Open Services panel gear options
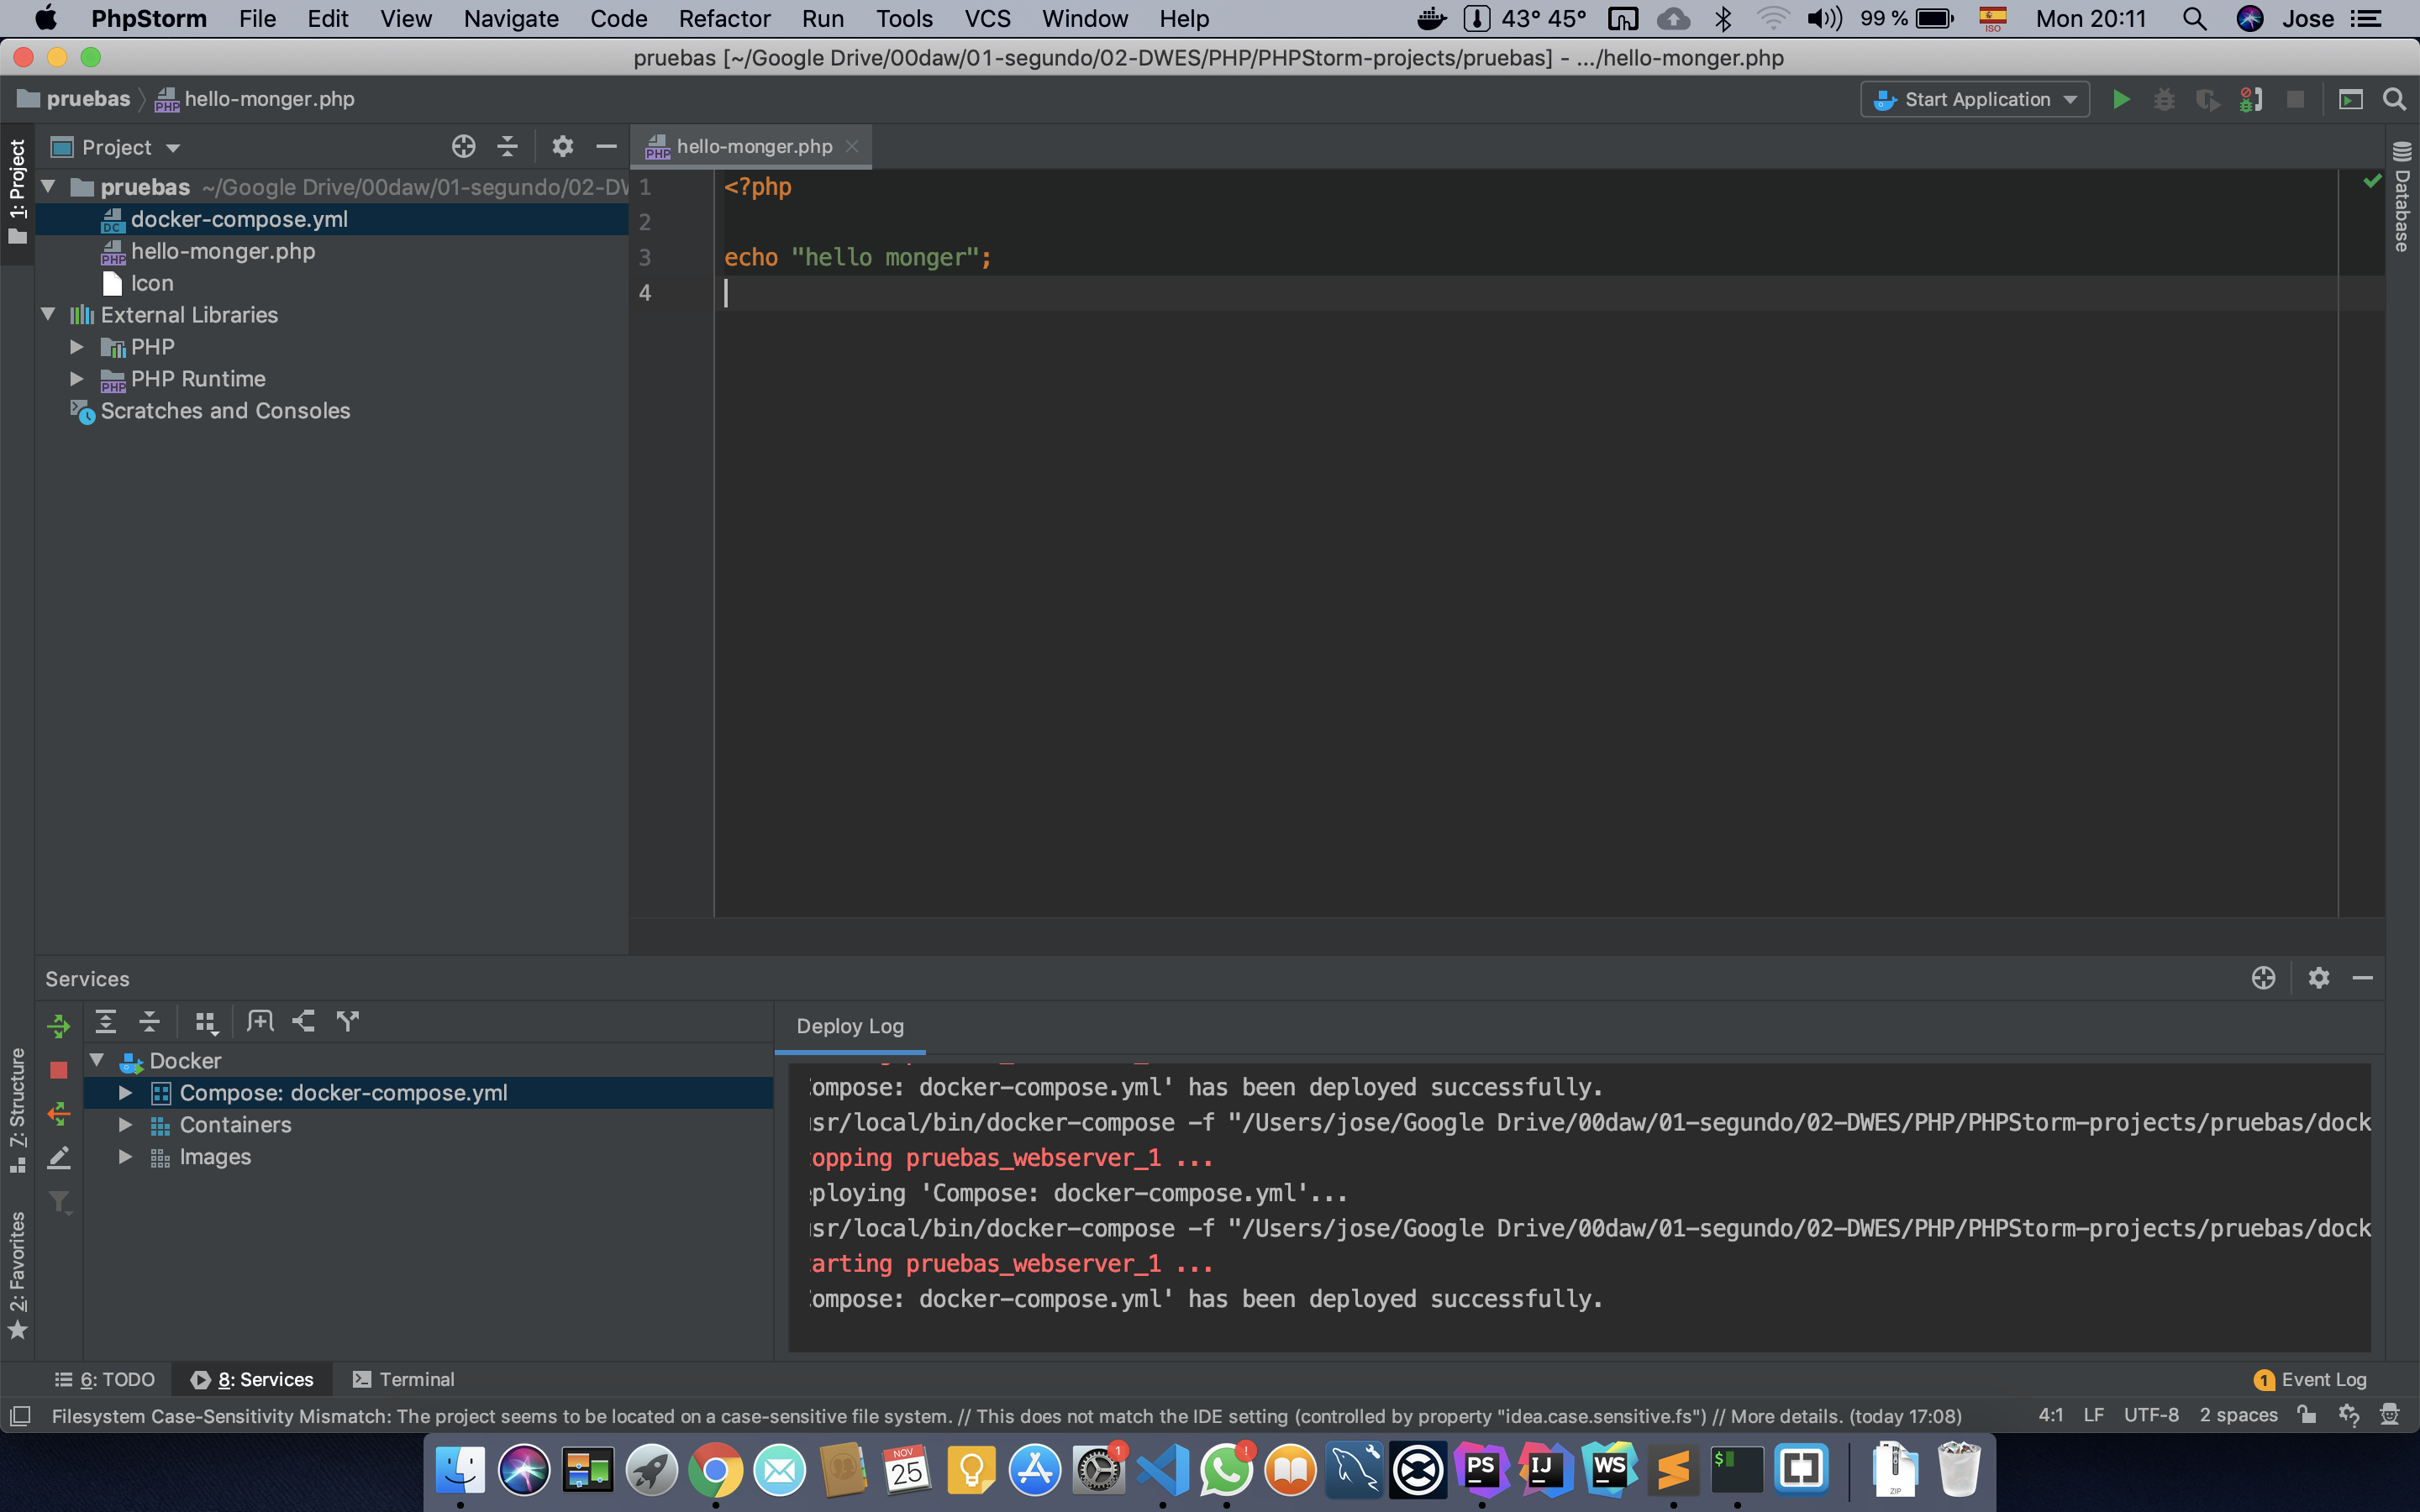The height and width of the screenshot is (1512, 2420). [x=2318, y=978]
